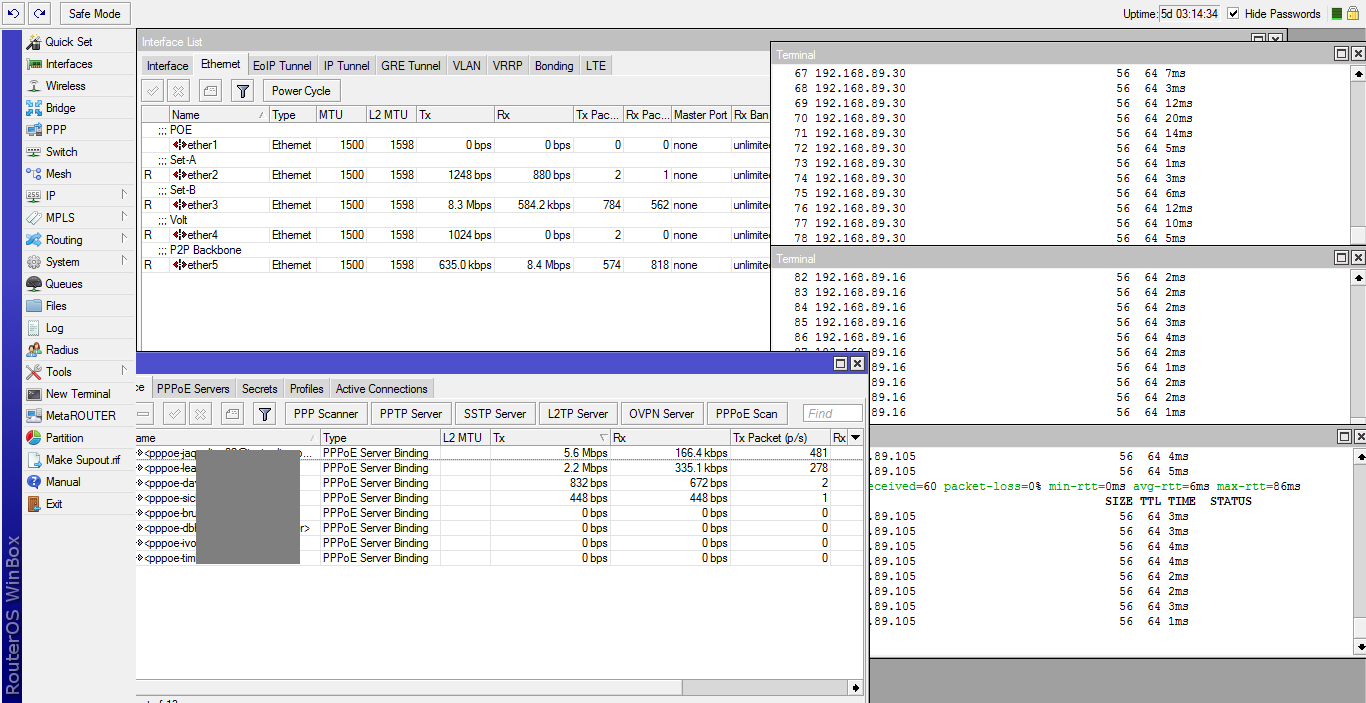Open Wireless from the sidebar
Viewport: 1366px width, 703px height.
tap(65, 86)
